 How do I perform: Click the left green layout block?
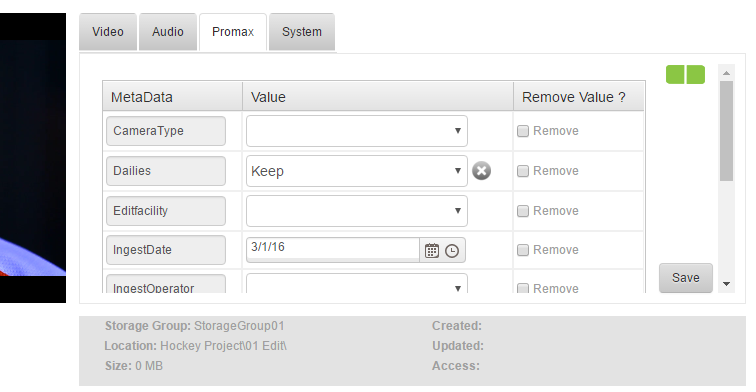675,75
